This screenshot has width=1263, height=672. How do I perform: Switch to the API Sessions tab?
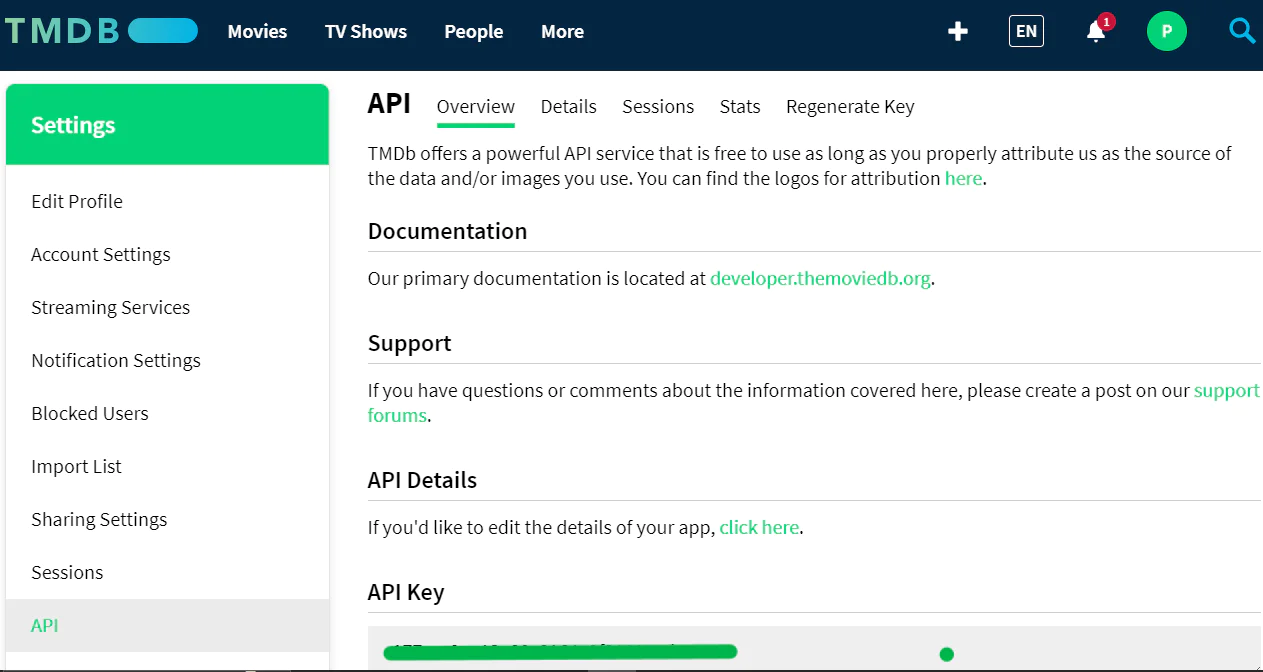point(658,107)
